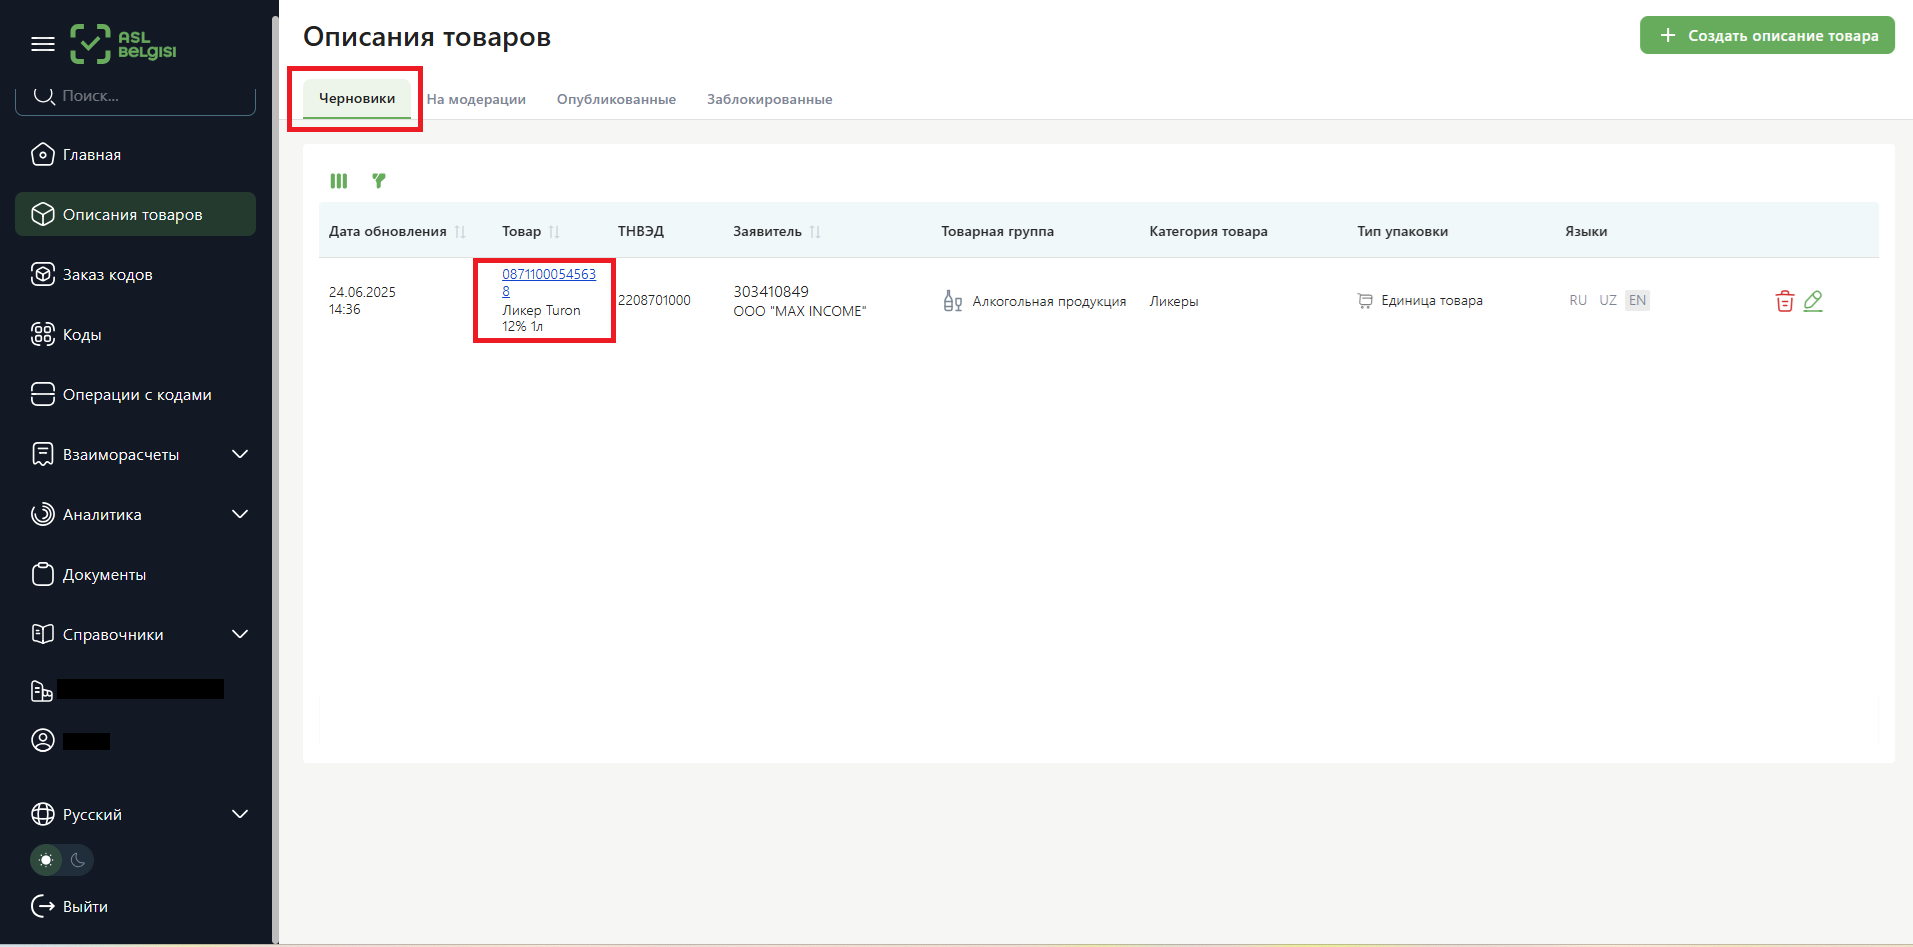Click the green filter icon

(379, 181)
